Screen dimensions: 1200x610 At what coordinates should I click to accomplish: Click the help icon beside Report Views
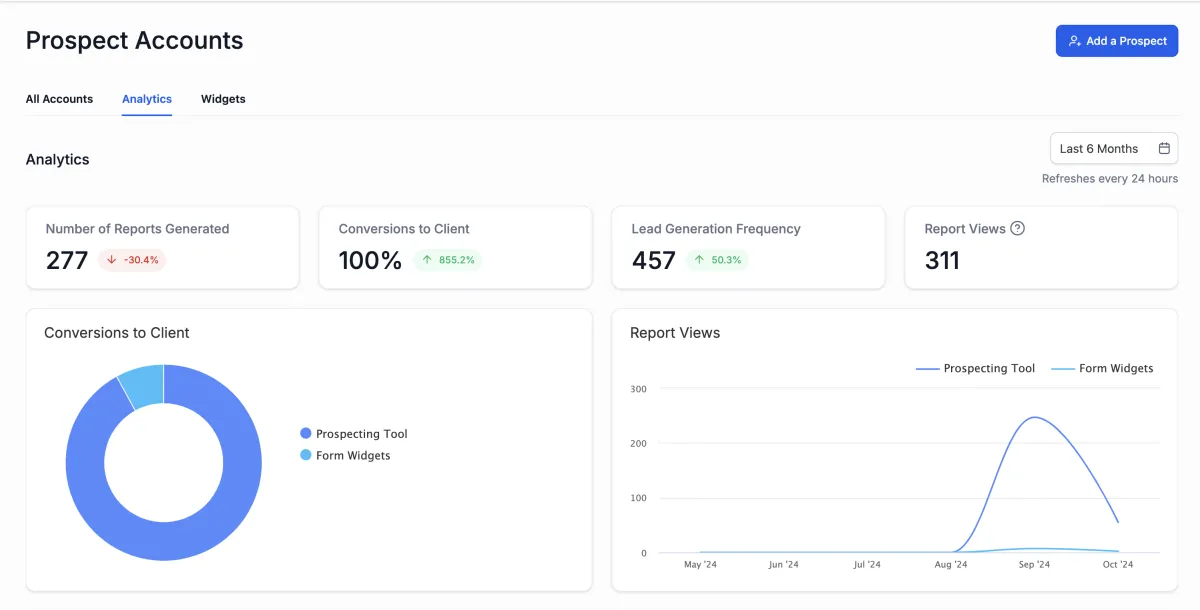coord(1018,228)
